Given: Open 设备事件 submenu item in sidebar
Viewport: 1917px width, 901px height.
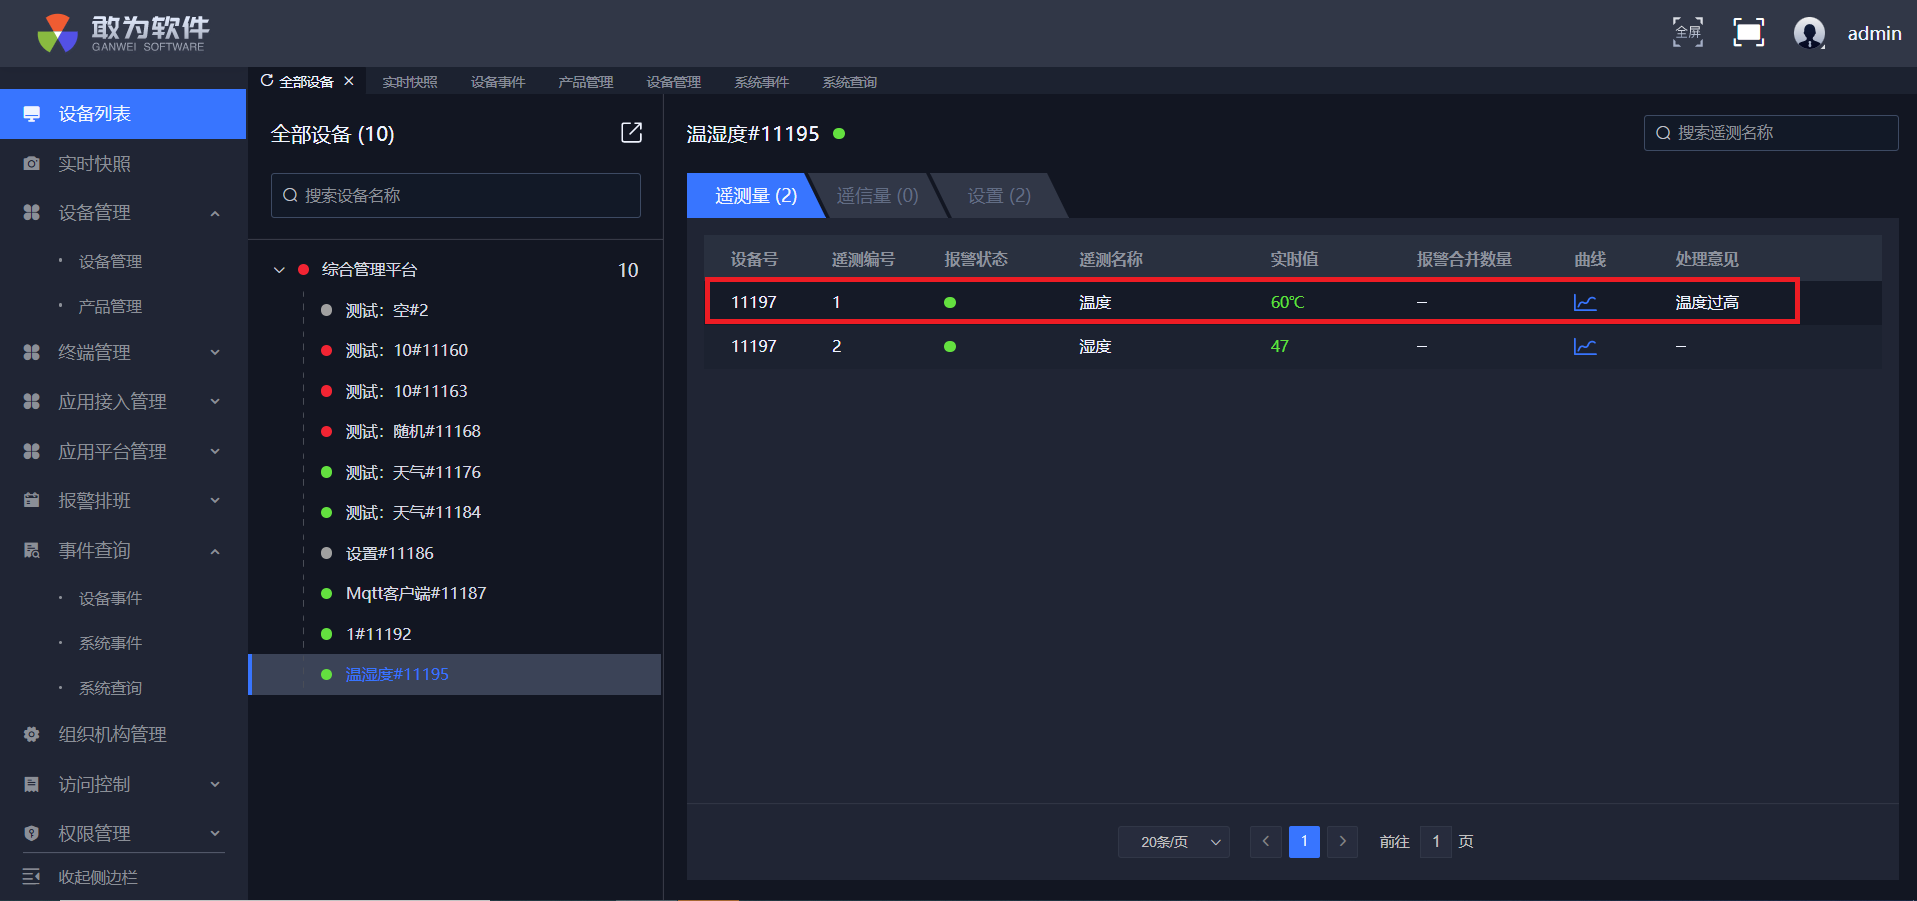Looking at the screenshot, I should tap(110, 598).
